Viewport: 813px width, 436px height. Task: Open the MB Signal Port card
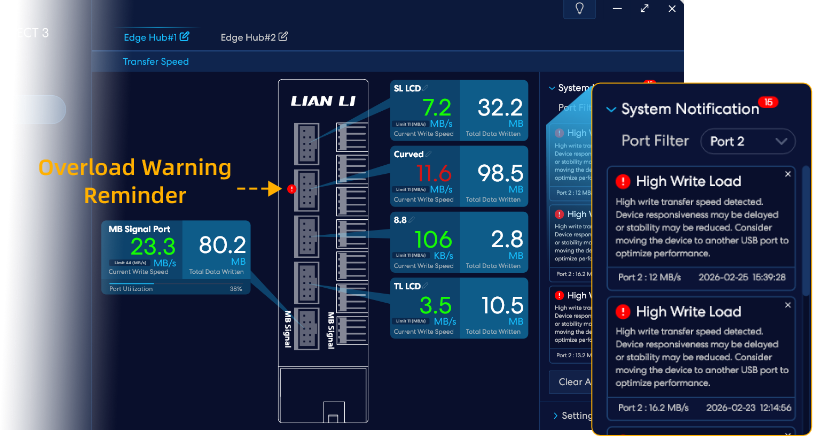coord(176,257)
